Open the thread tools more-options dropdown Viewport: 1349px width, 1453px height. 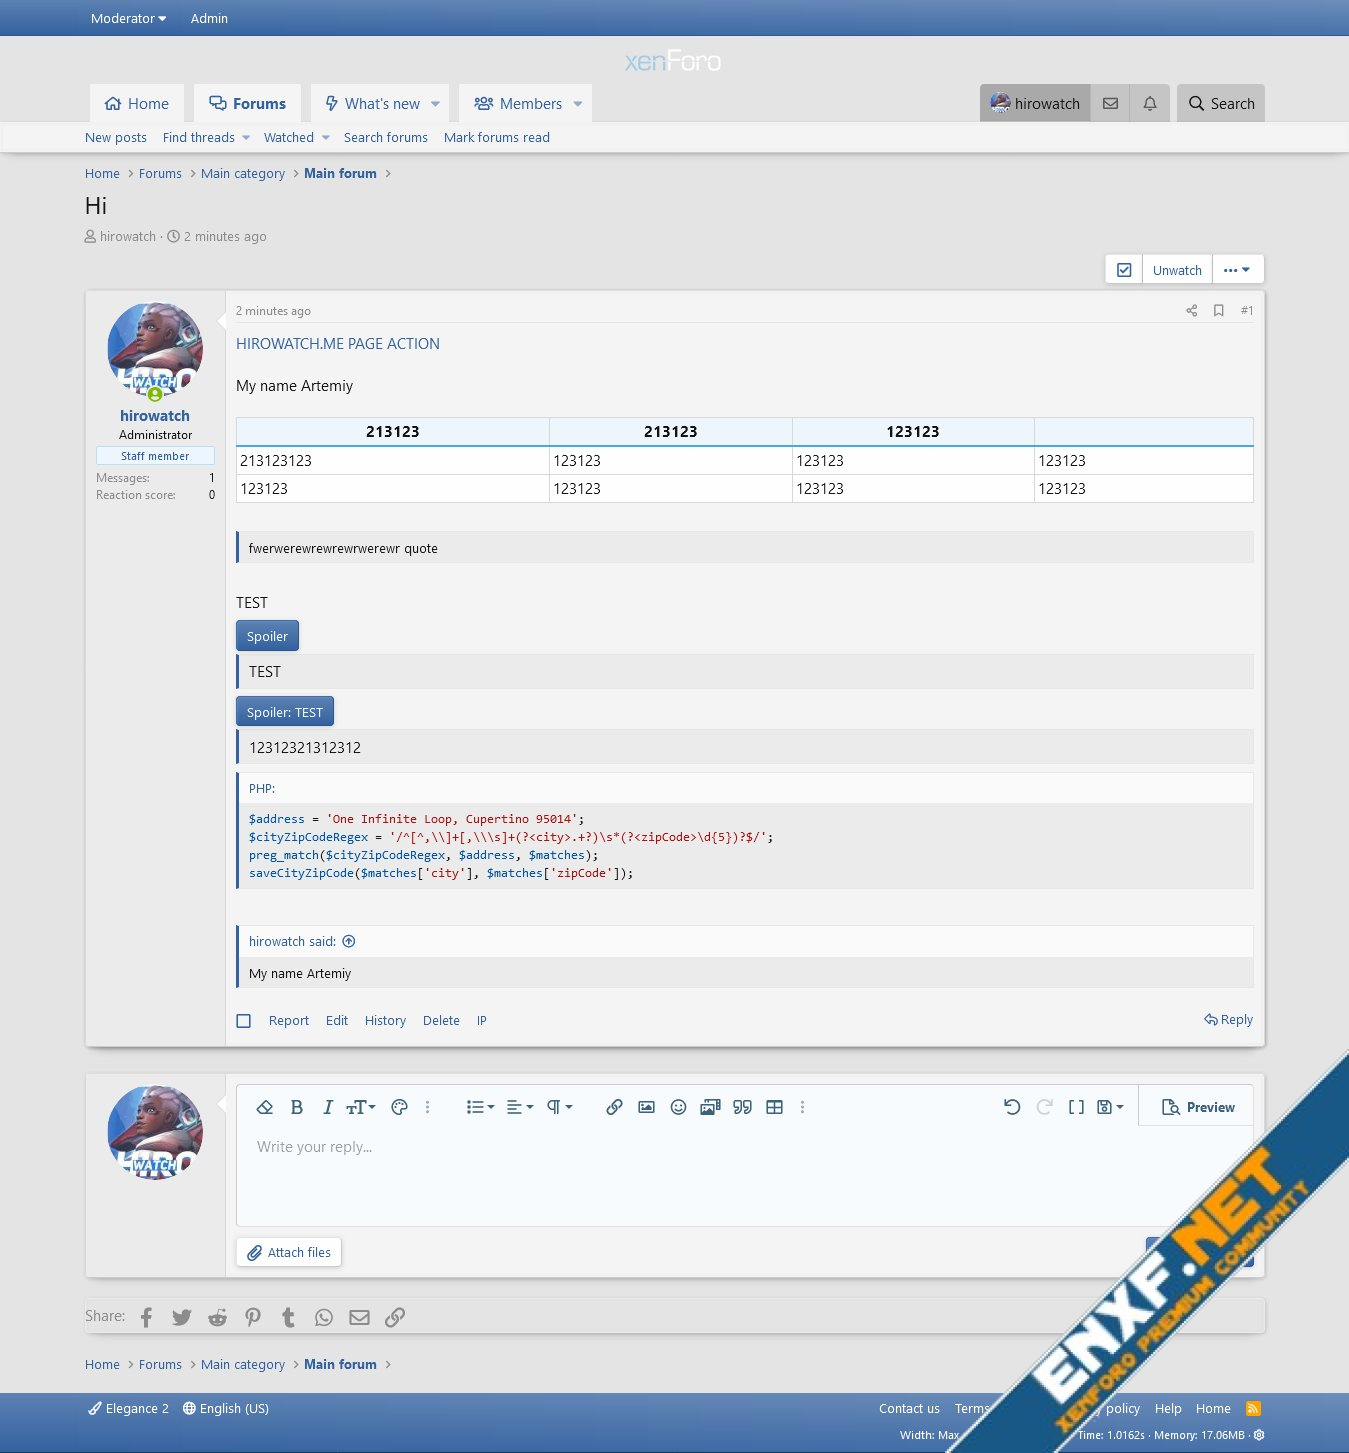click(1237, 270)
